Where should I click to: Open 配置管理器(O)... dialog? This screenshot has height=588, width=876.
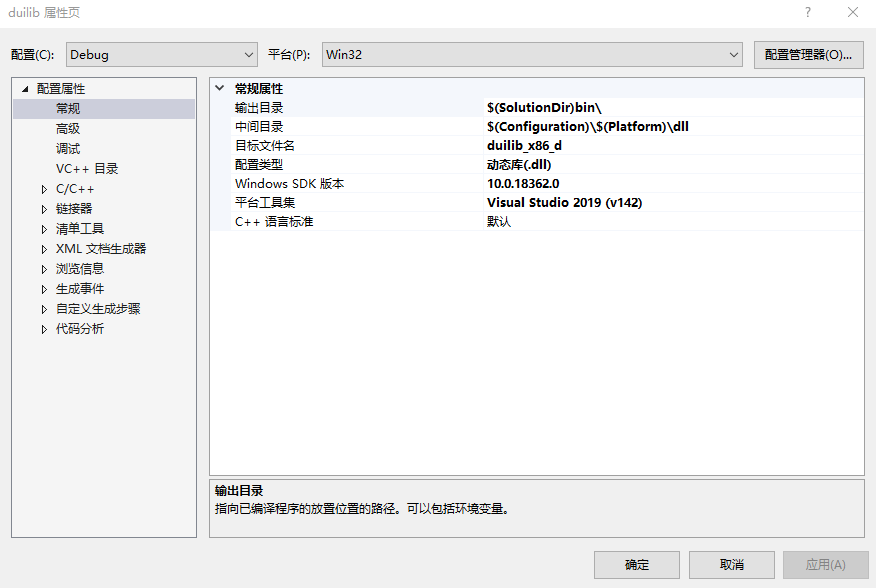[808, 55]
